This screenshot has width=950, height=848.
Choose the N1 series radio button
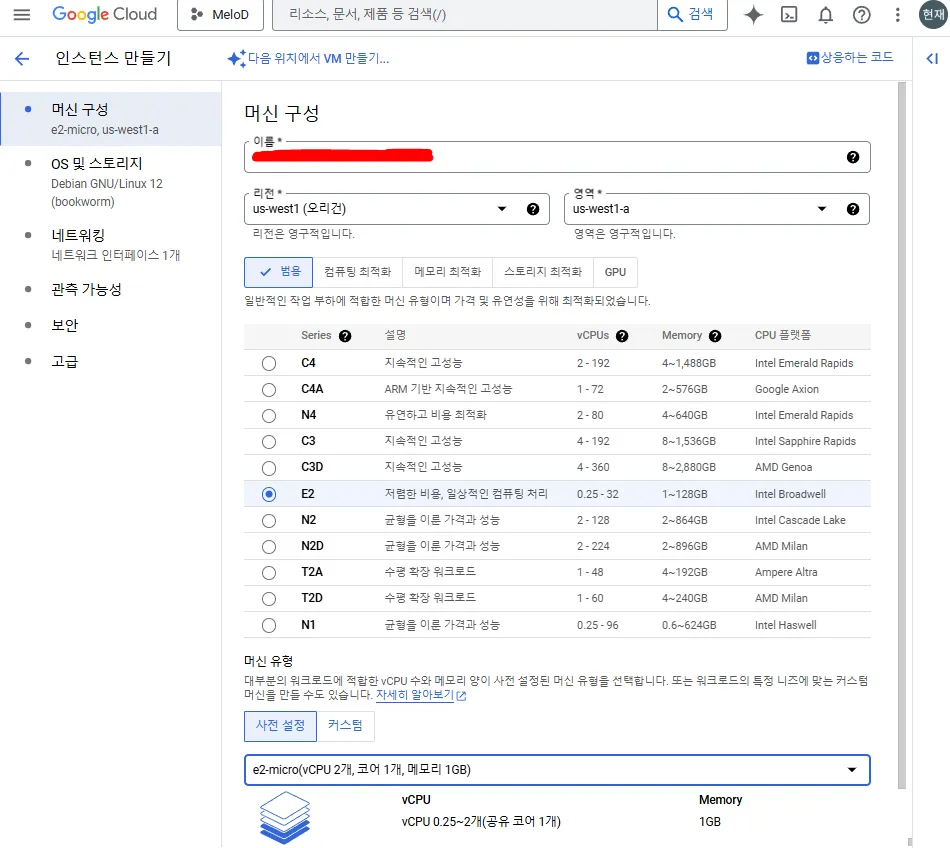[269, 625]
